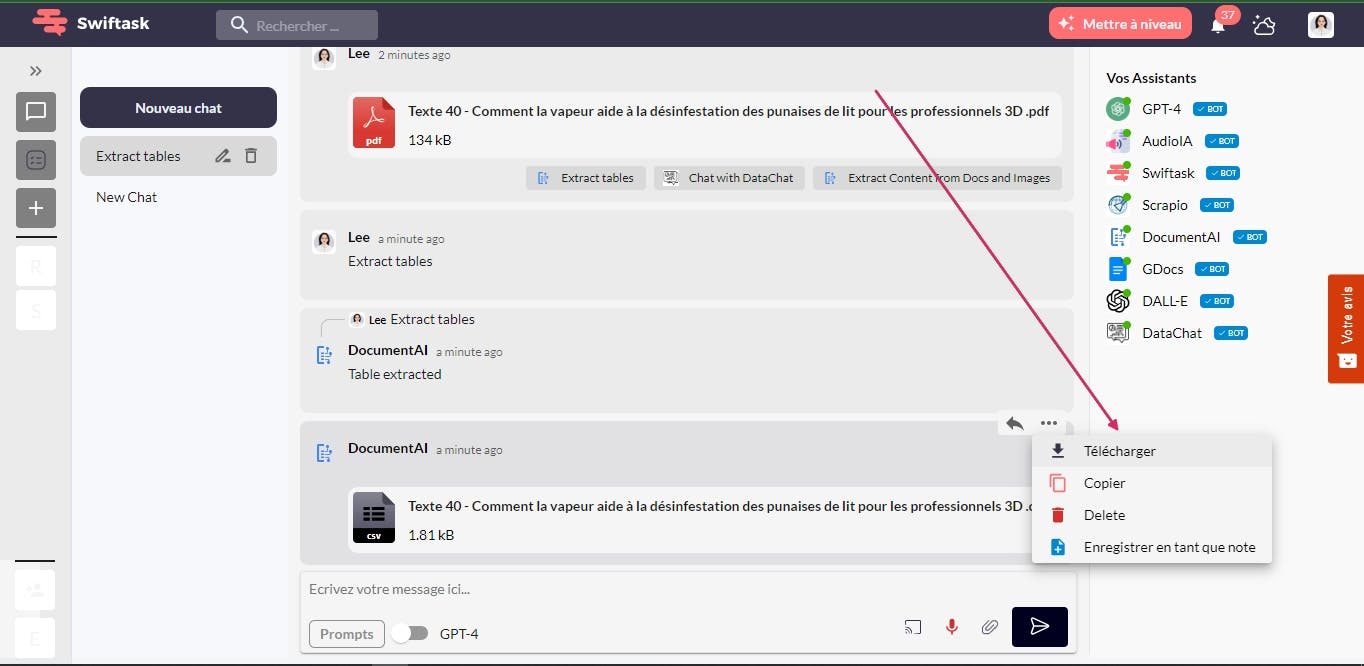The width and height of the screenshot is (1364, 666).
Task: Click the Chat with DataChat chip
Action: 729,178
